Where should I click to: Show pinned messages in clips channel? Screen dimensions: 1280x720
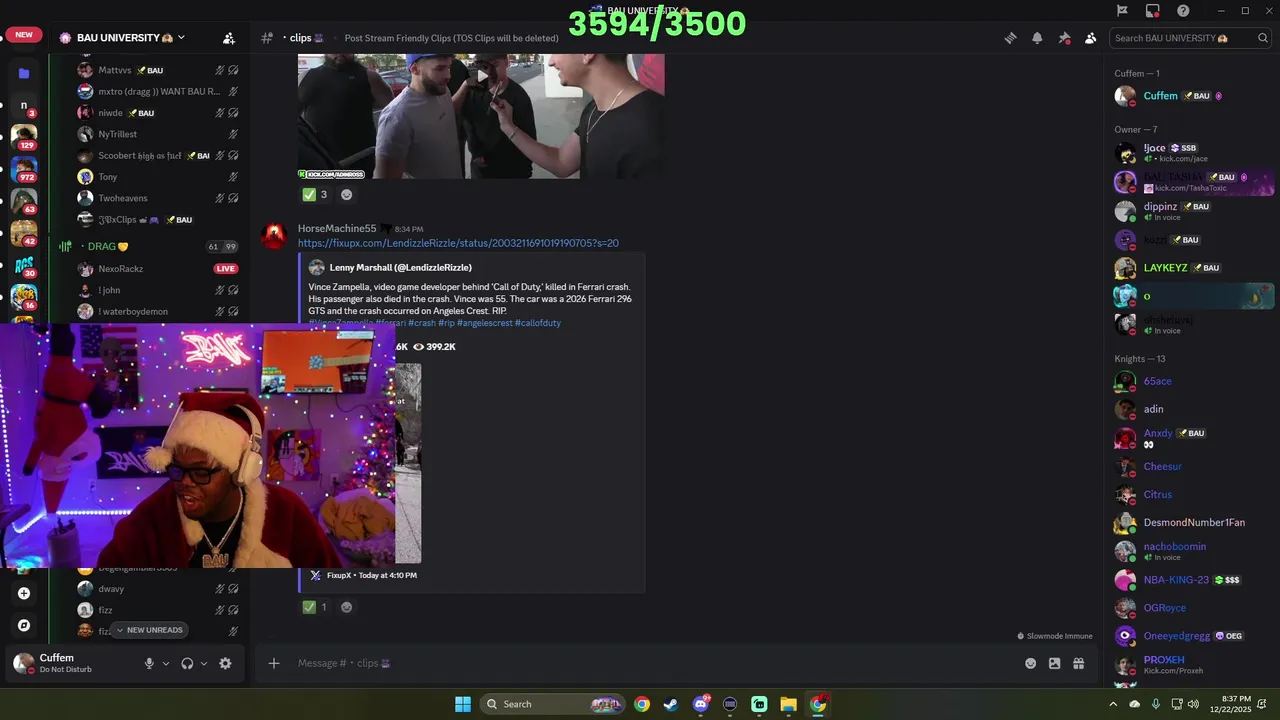tap(1064, 38)
